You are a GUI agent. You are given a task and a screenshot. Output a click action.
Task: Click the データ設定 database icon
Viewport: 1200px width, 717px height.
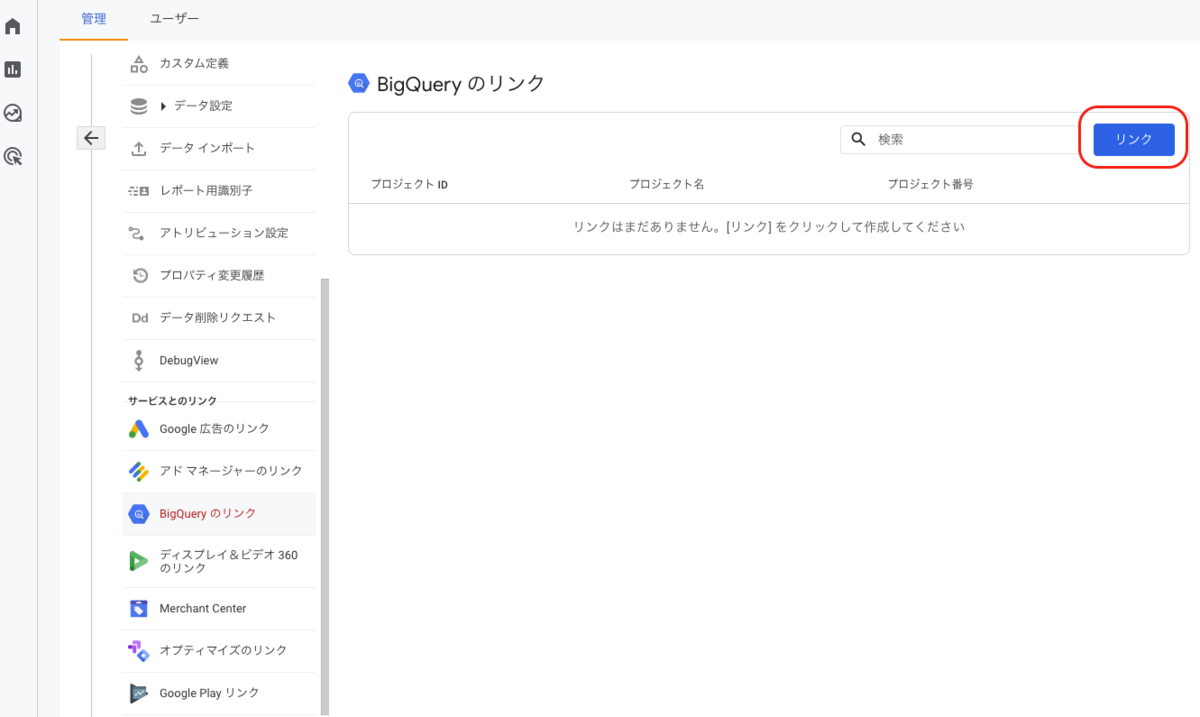139,106
